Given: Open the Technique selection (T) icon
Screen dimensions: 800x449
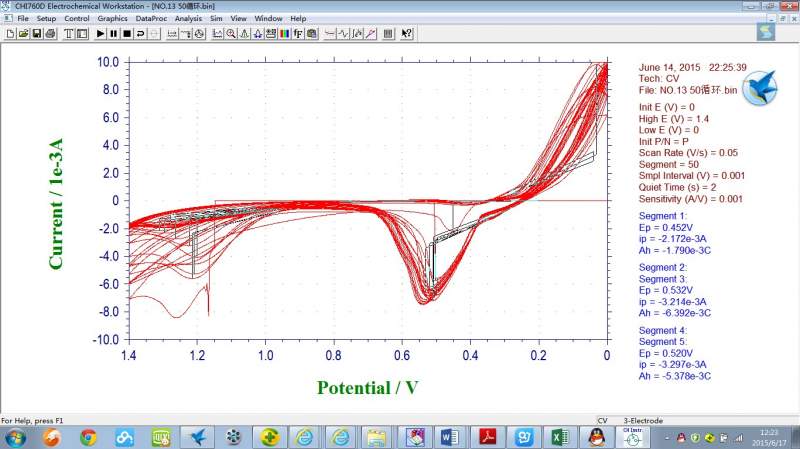Looking at the screenshot, I should coord(69,34).
